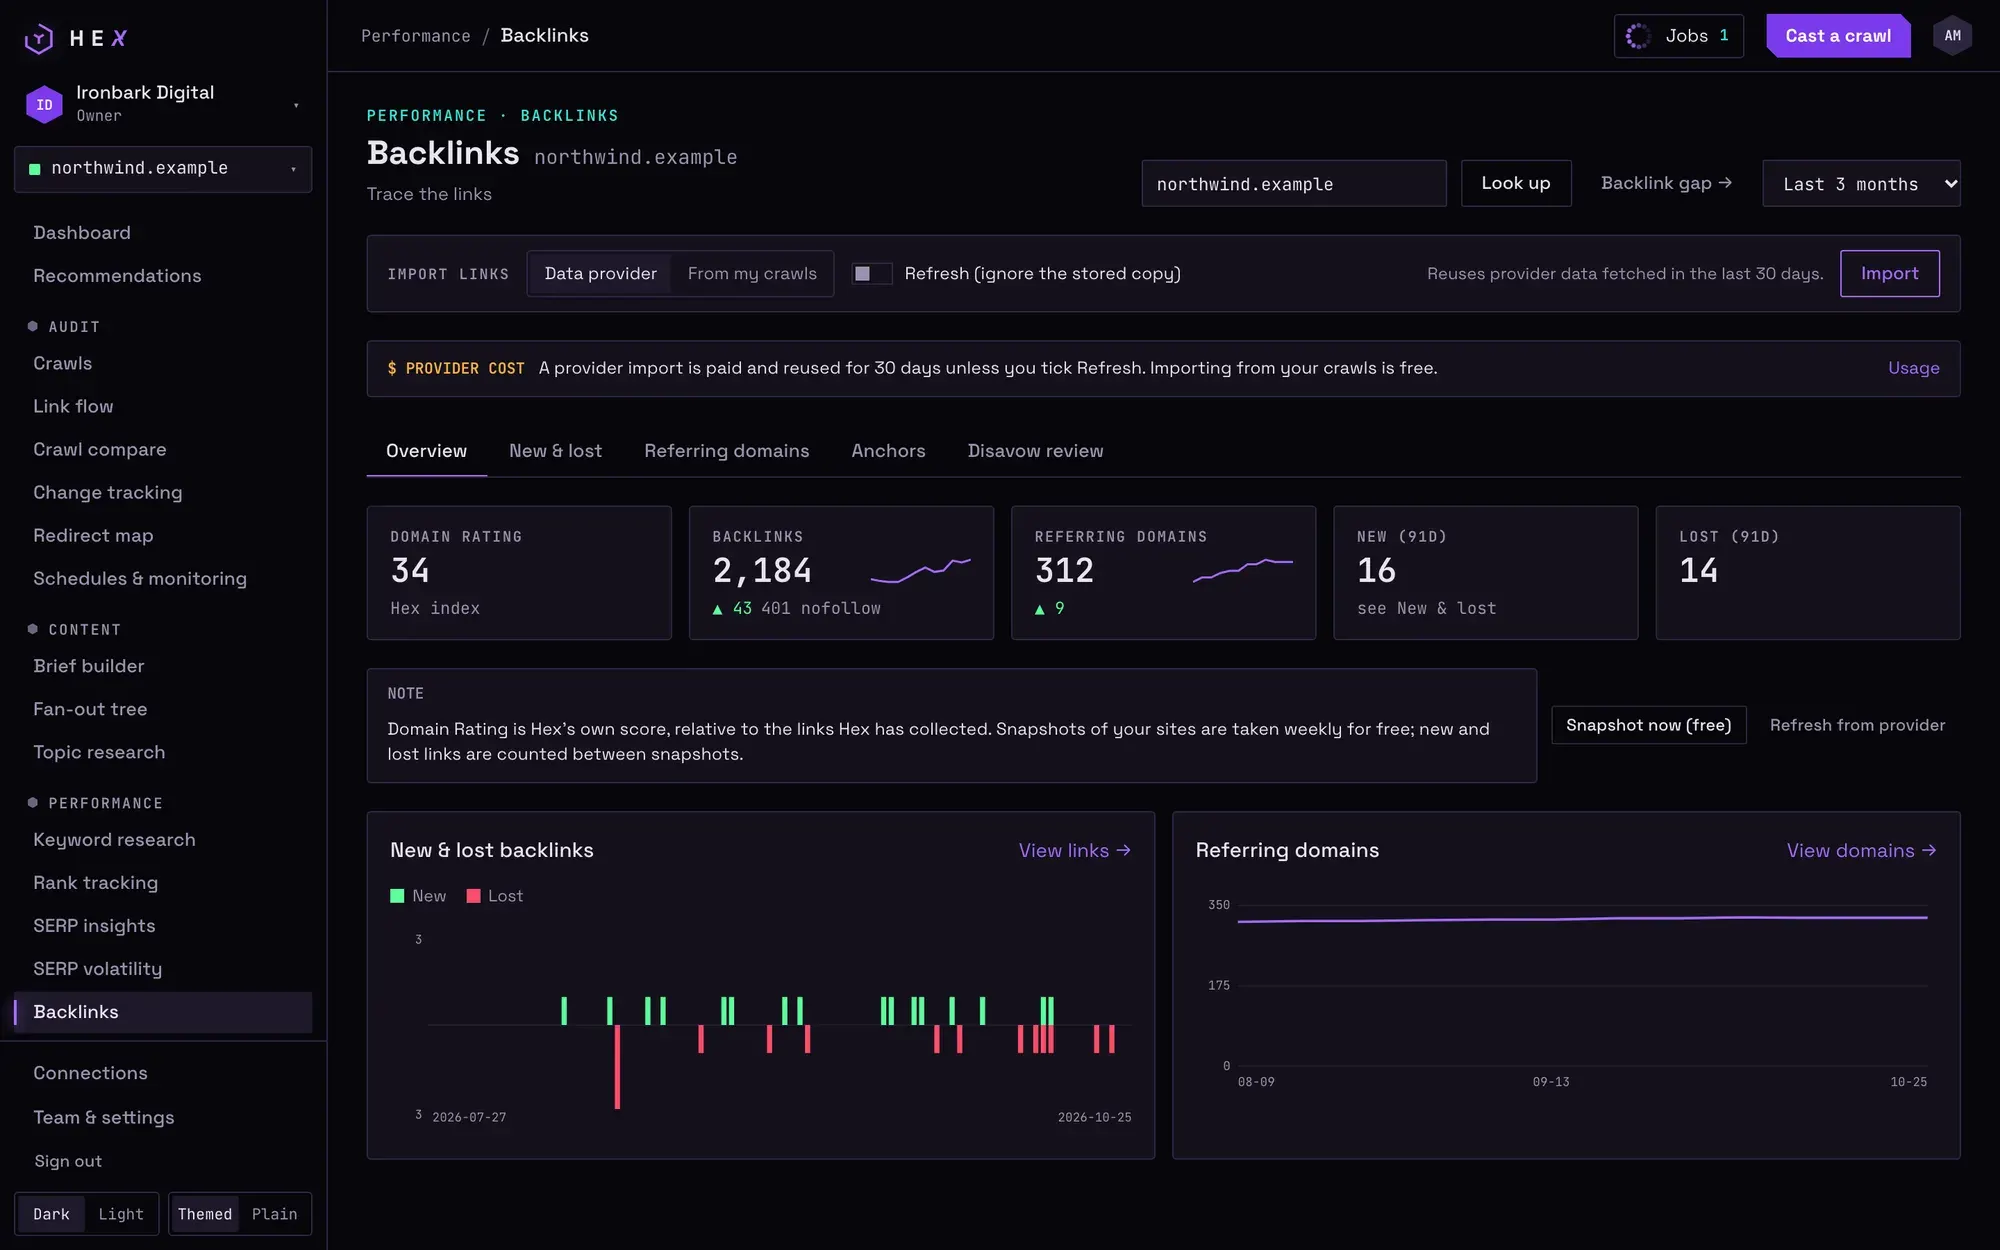2000x1250 pixels.
Task: Select Data provider import source
Action: click(600, 274)
